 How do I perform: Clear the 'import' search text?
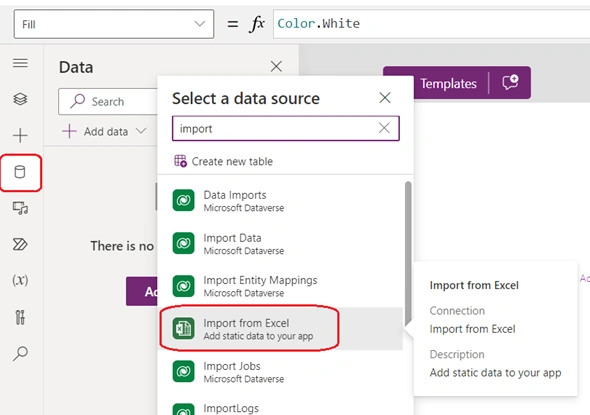click(384, 128)
